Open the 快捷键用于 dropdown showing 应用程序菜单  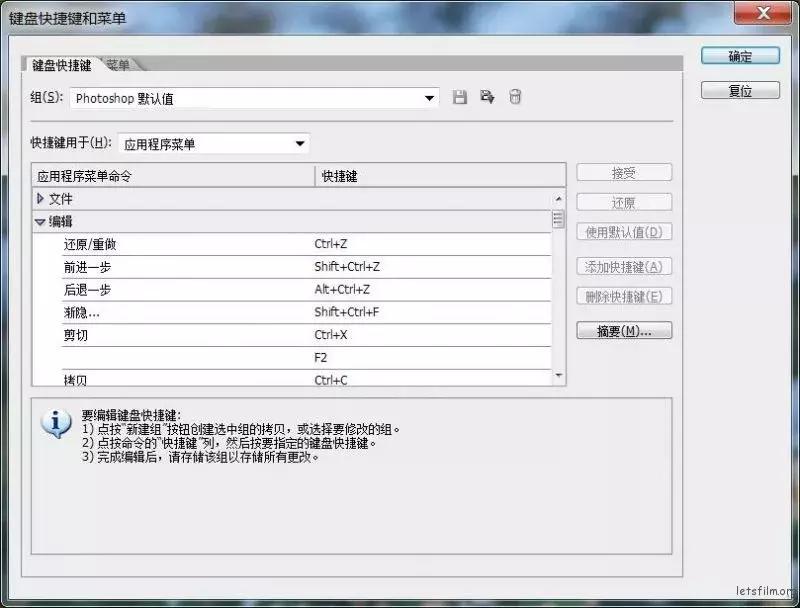(300, 143)
